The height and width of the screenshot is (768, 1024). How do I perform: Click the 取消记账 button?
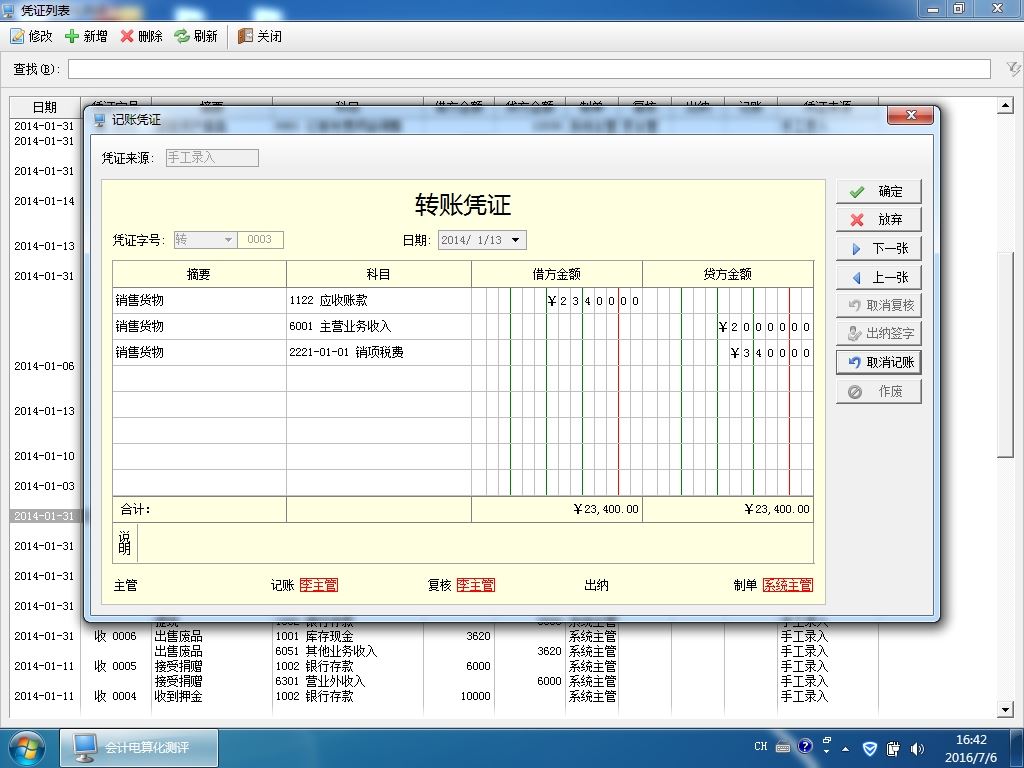878,362
